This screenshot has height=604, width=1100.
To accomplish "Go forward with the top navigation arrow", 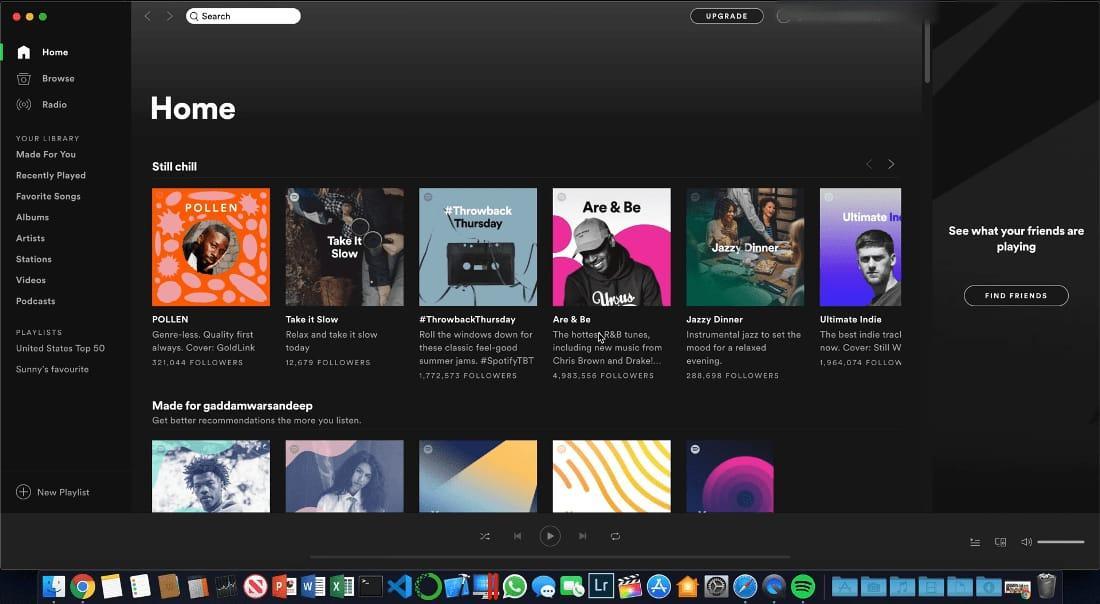I will (x=169, y=15).
